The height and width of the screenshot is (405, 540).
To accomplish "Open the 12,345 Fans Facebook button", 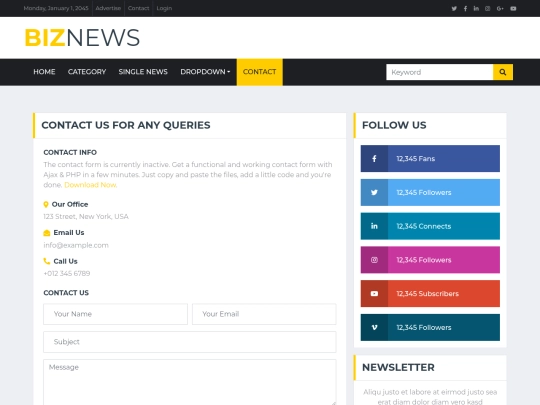I will tap(430, 158).
